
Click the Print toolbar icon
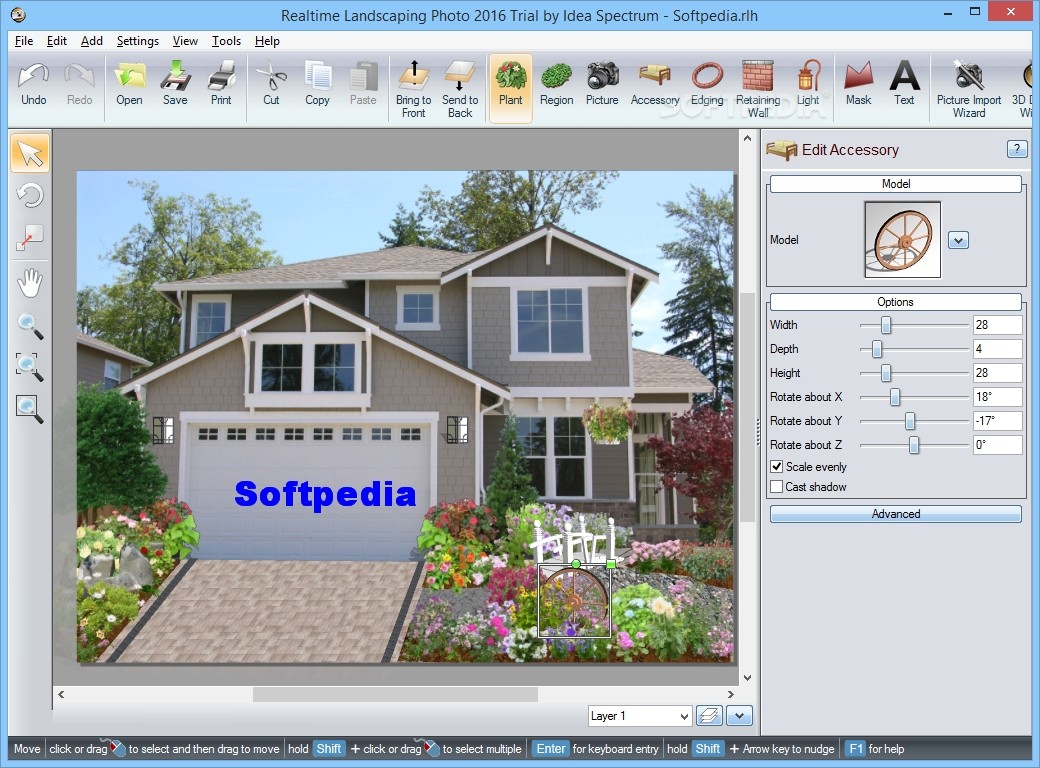[x=221, y=85]
